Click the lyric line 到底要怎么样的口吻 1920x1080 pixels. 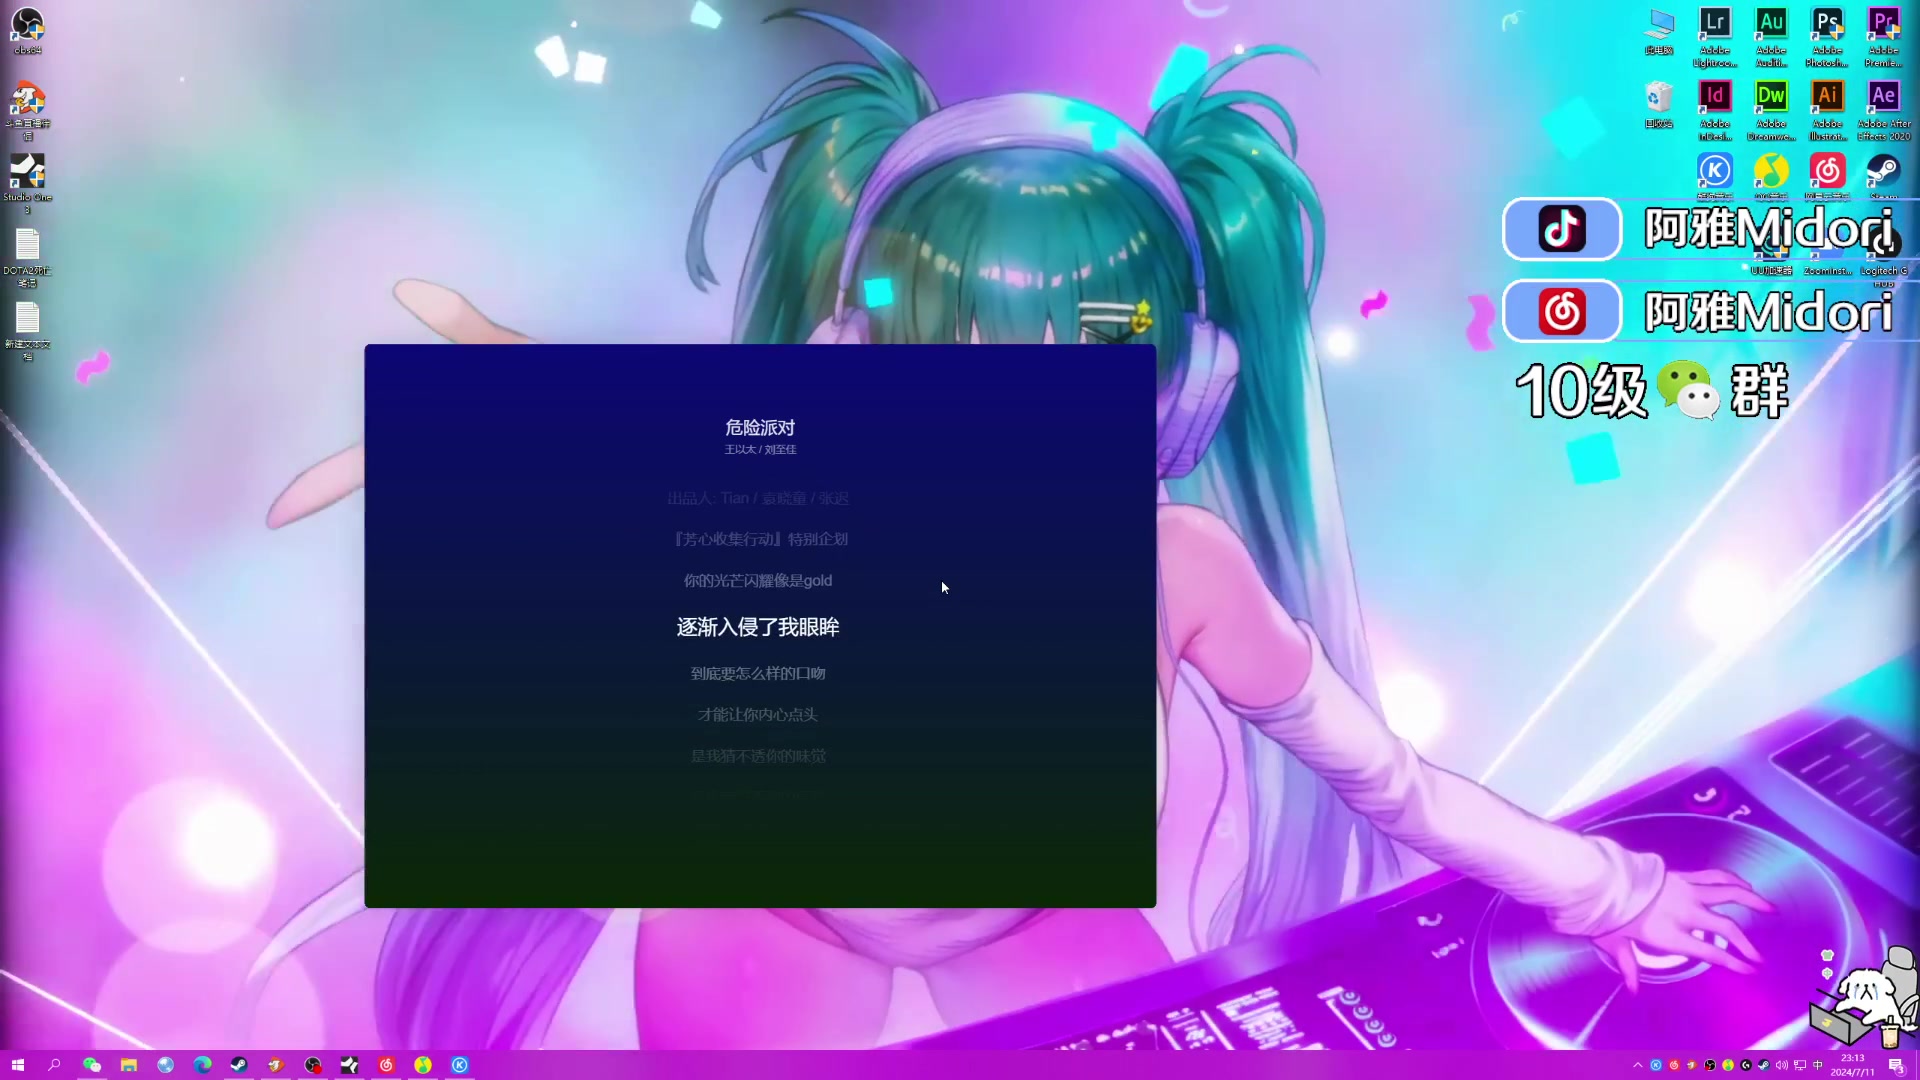click(758, 674)
